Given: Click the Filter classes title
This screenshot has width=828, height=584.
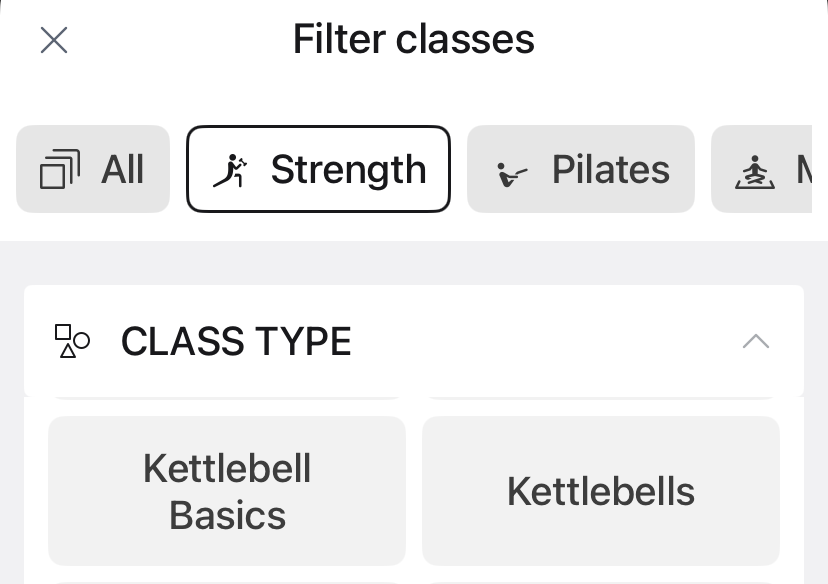Looking at the screenshot, I should (413, 39).
